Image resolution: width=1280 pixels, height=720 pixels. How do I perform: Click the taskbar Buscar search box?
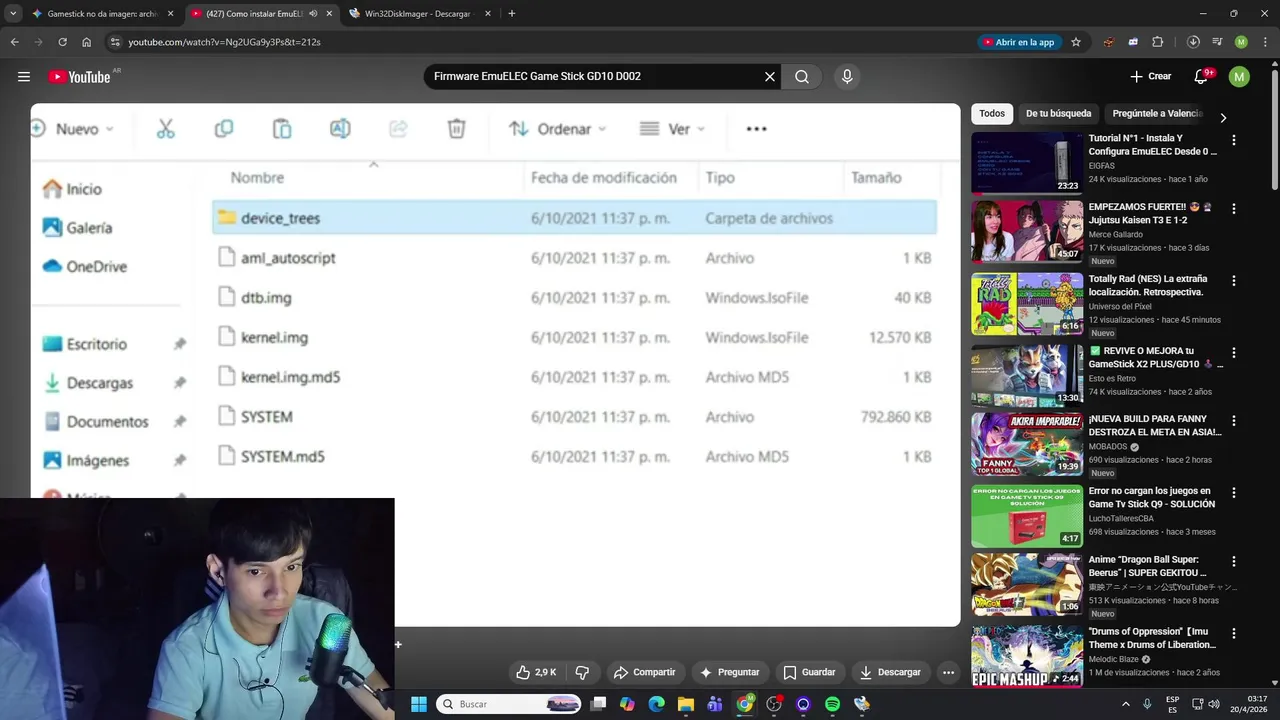tap(510, 704)
